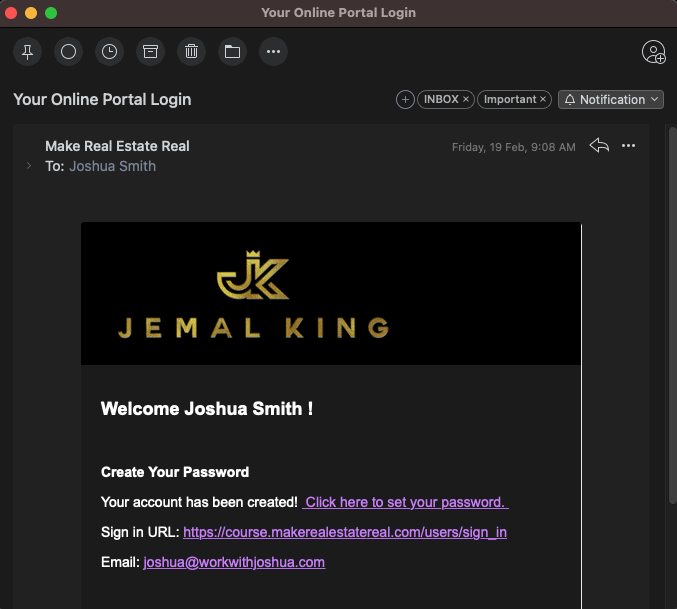The height and width of the screenshot is (609, 677).
Task: Maximize window with the green button
Action: 51,13
